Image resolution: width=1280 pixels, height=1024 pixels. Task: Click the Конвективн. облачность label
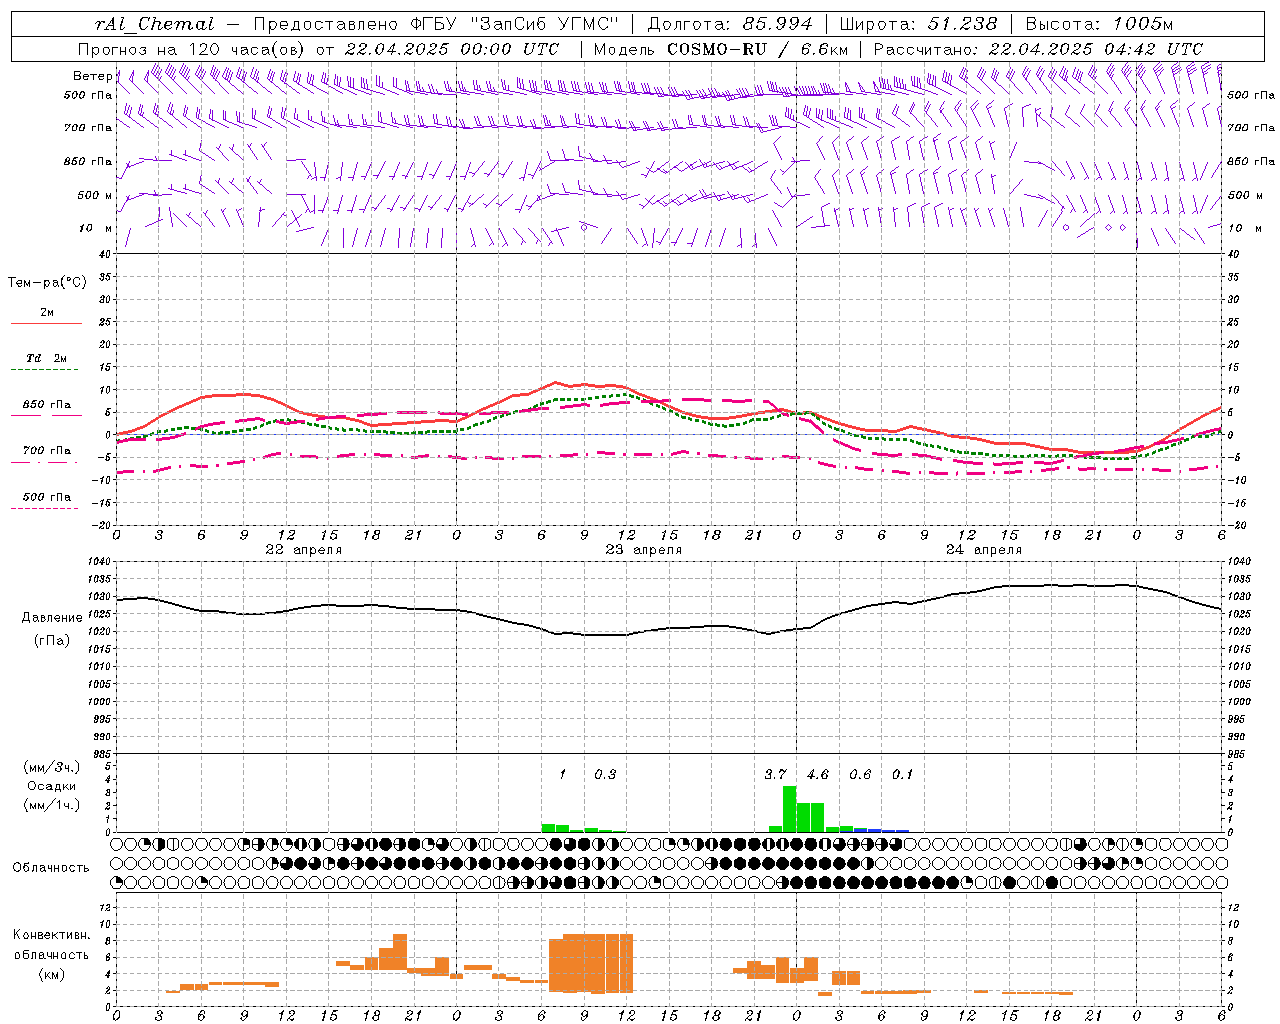[x=51, y=944]
